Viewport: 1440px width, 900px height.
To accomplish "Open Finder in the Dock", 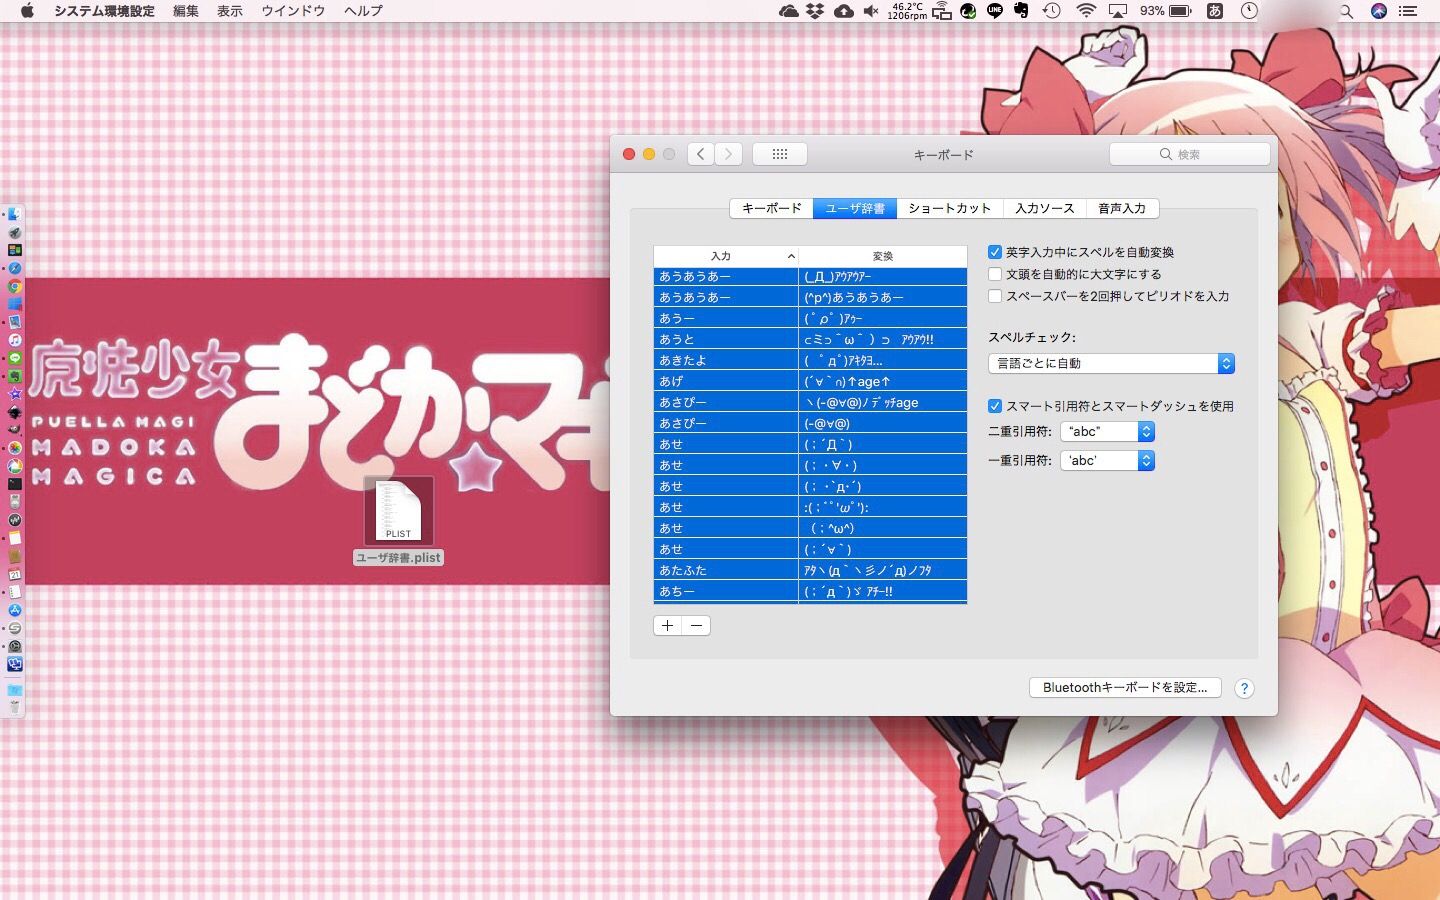I will [x=14, y=214].
